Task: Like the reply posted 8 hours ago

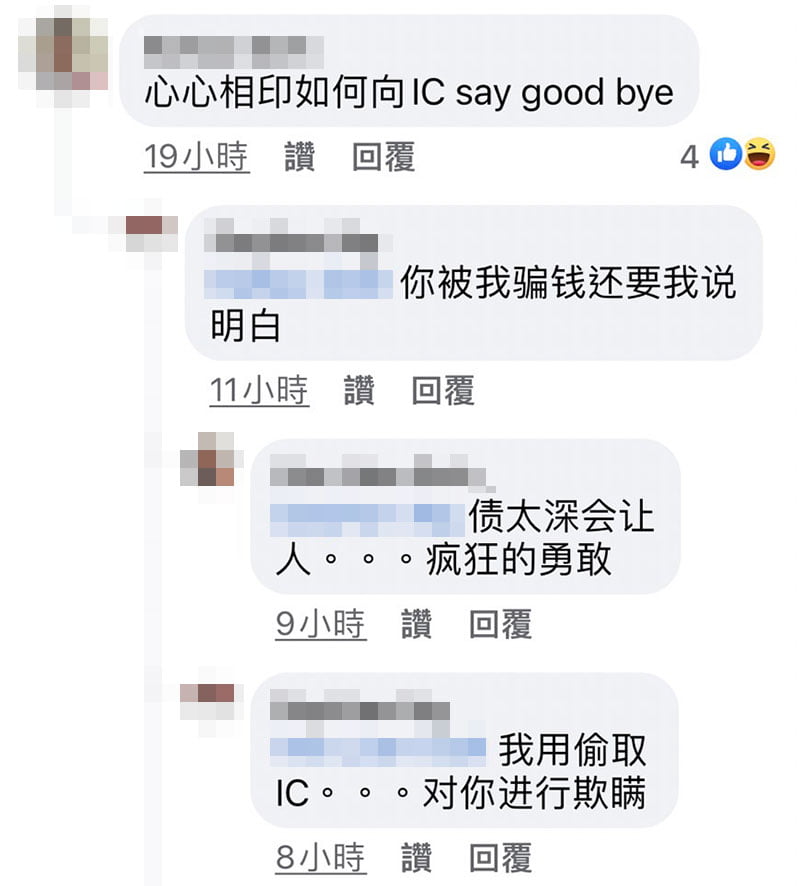Action: click(x=417, y=857)
